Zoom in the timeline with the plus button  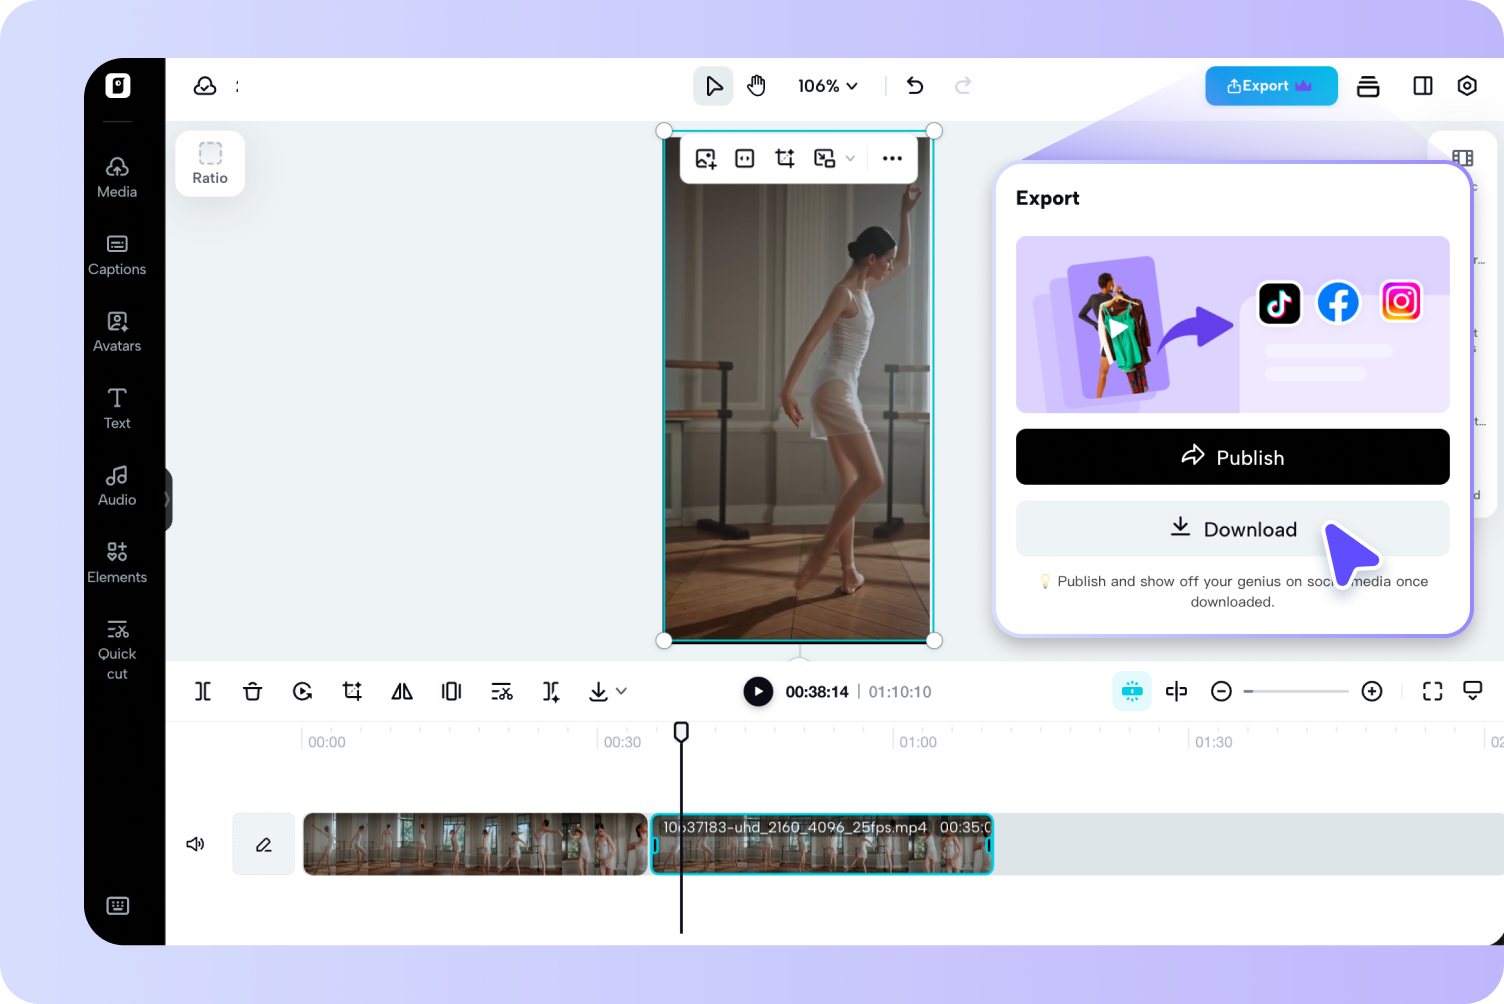point(1372,691)
